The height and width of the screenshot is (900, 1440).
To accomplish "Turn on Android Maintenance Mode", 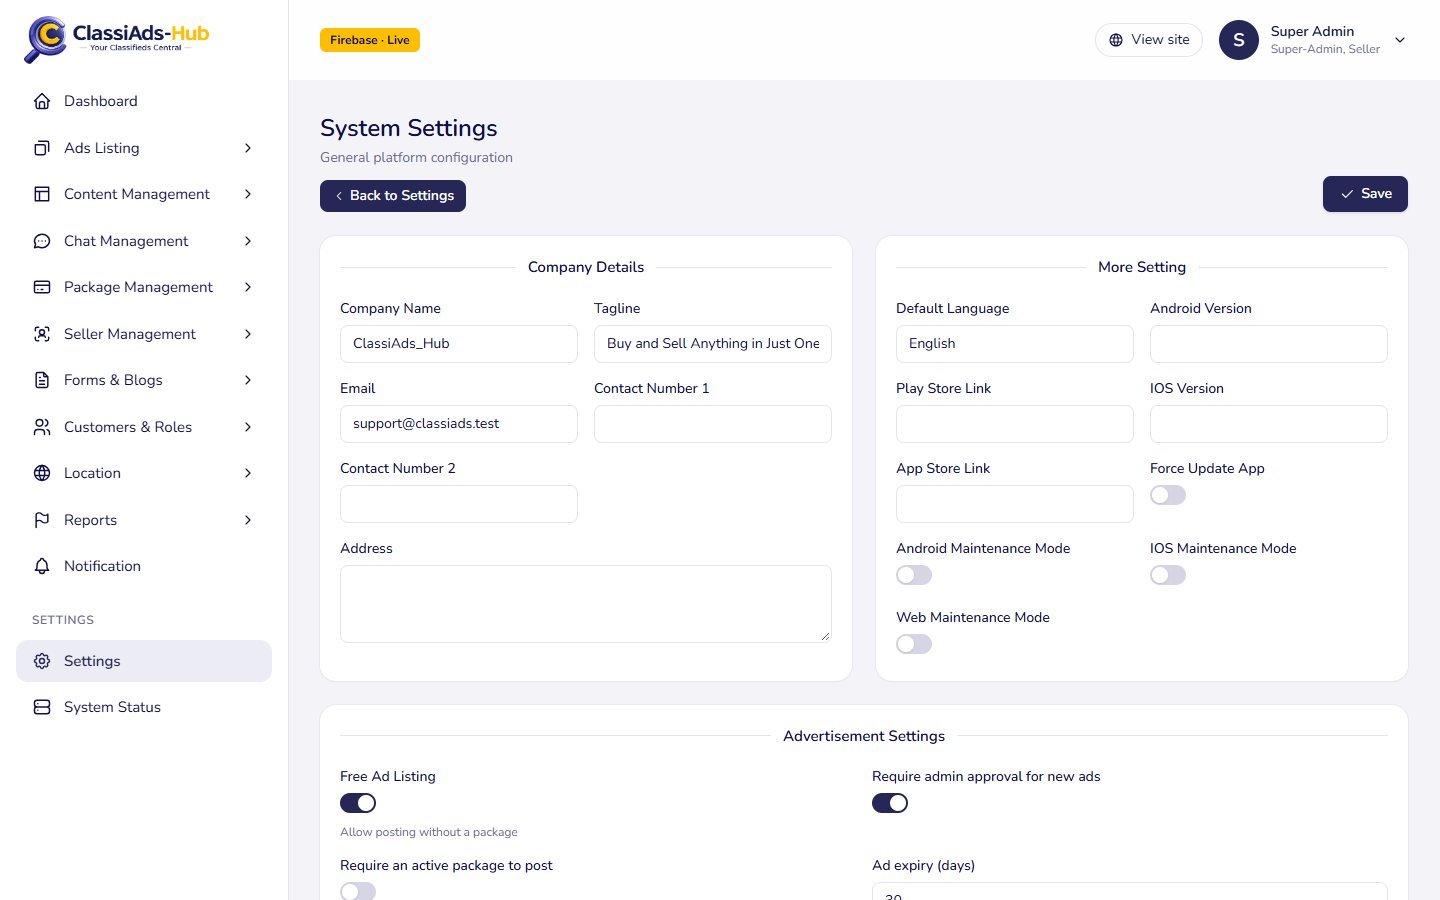I will pos(914,575).
